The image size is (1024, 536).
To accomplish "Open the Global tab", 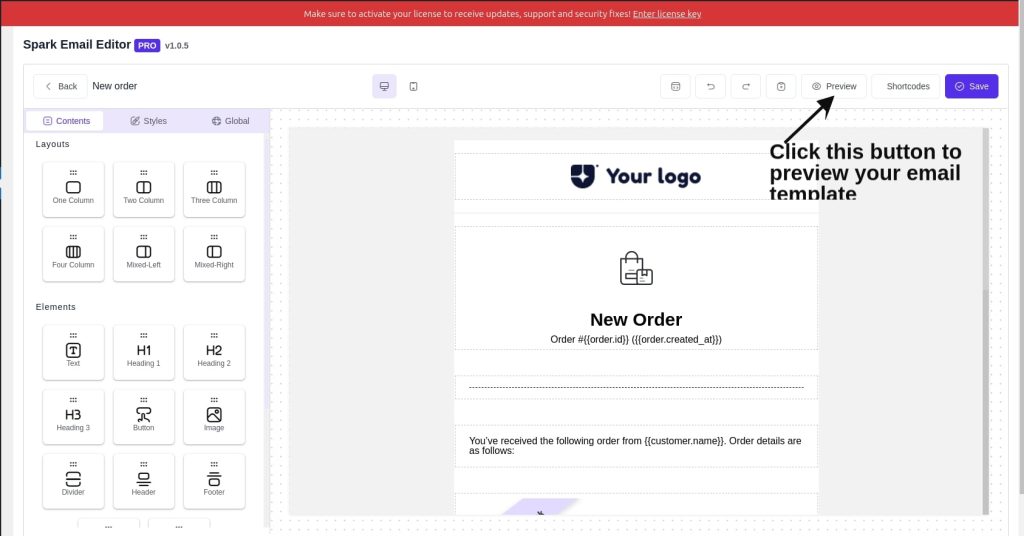I will pos(231,121).
